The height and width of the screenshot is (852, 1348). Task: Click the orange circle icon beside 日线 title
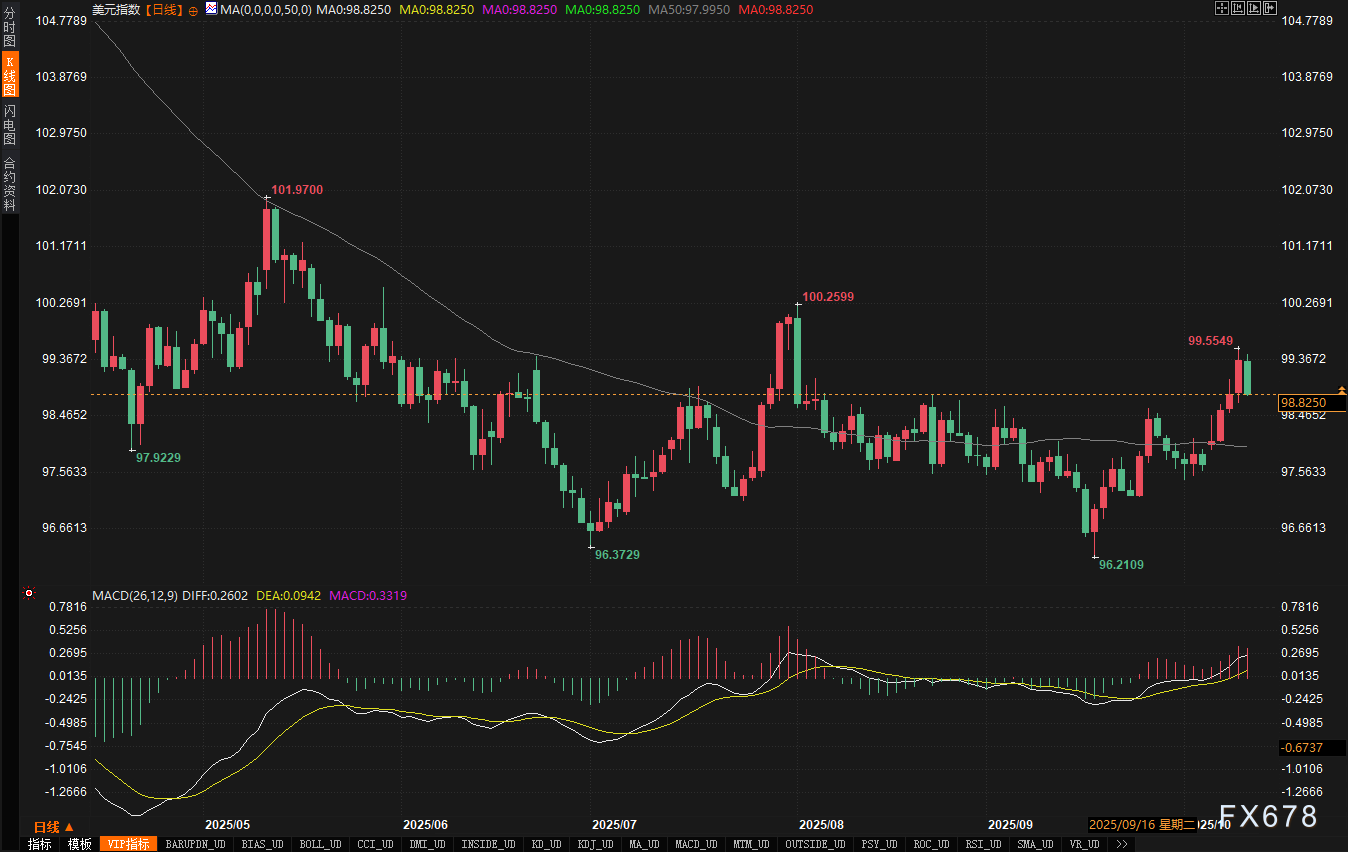[x=193, y=9]
